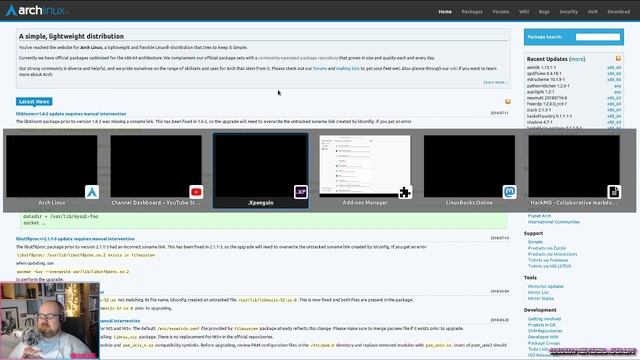
Task: Switch to the HackMD window thumbnail
Action: click(x=574, y=166)
